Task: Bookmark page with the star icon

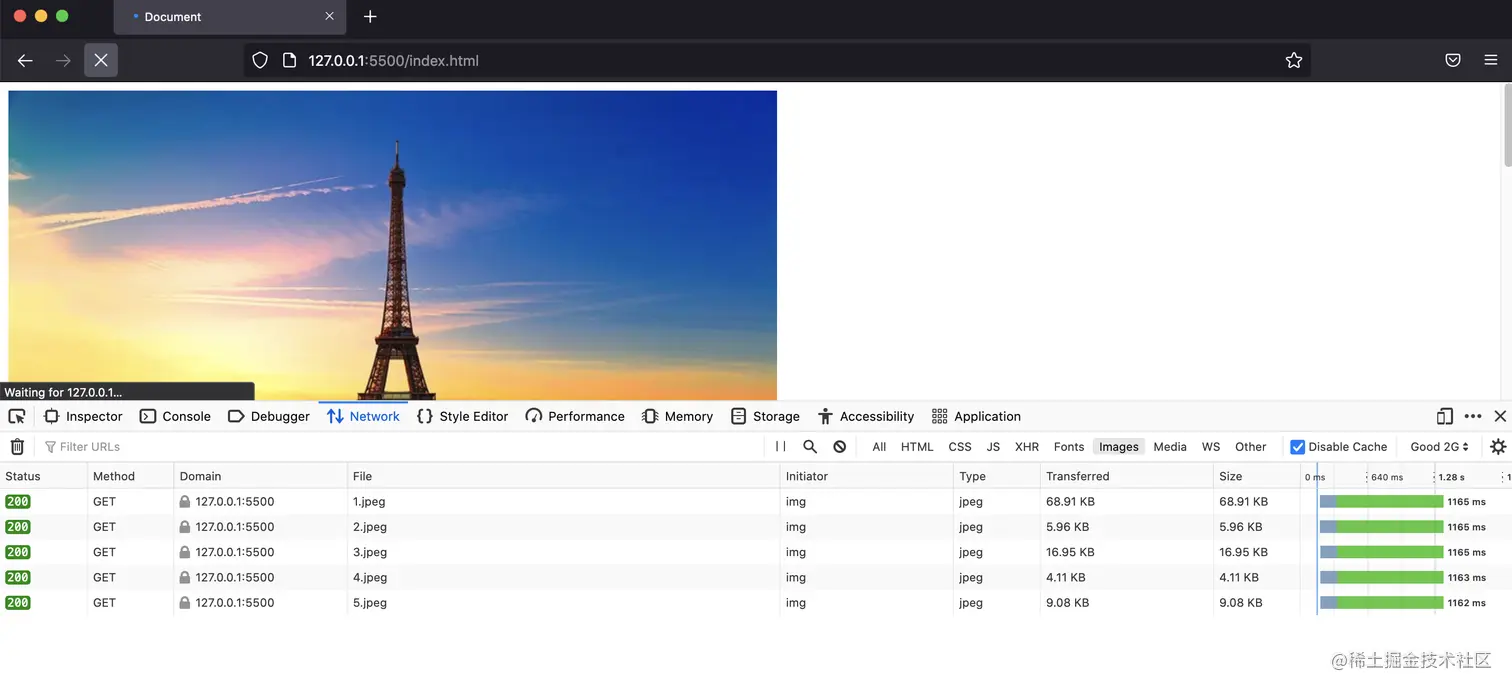Action: [x=1294, y=60]
